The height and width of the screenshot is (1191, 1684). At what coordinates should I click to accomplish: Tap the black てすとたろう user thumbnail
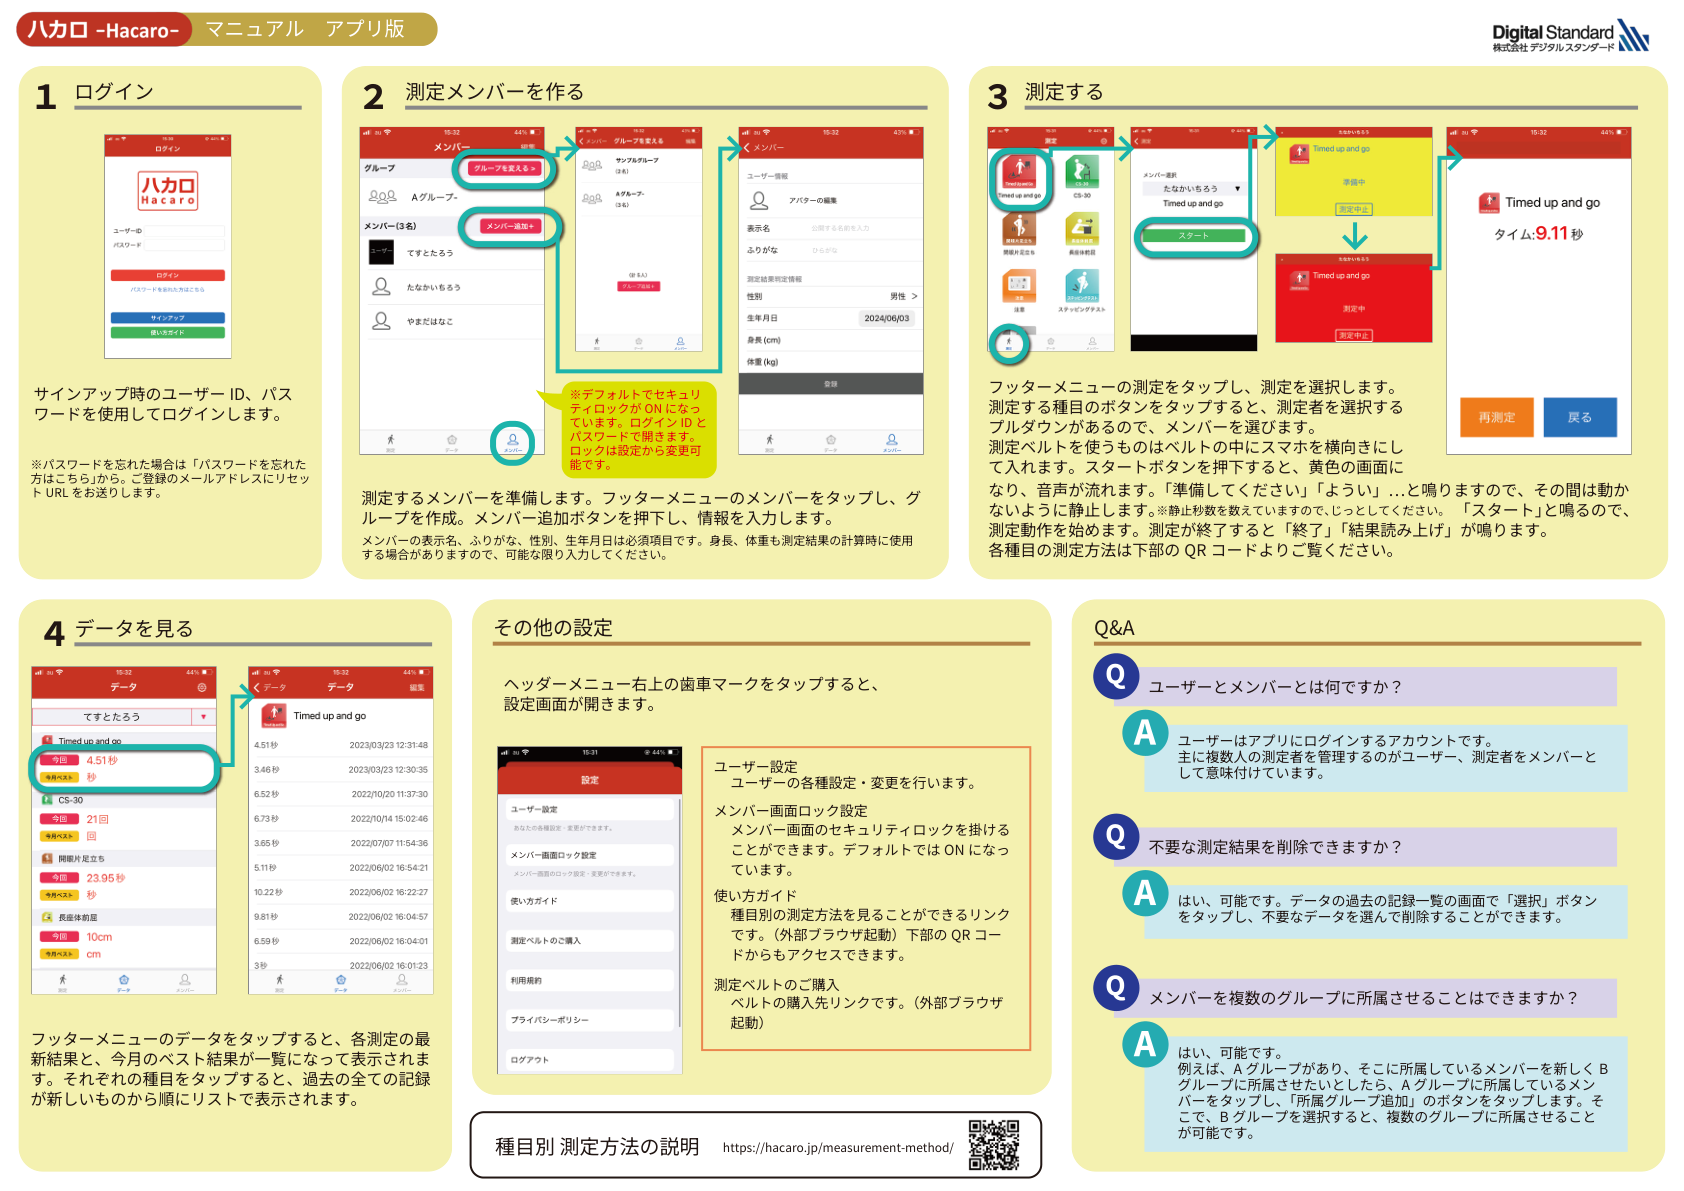click(381, 252)
